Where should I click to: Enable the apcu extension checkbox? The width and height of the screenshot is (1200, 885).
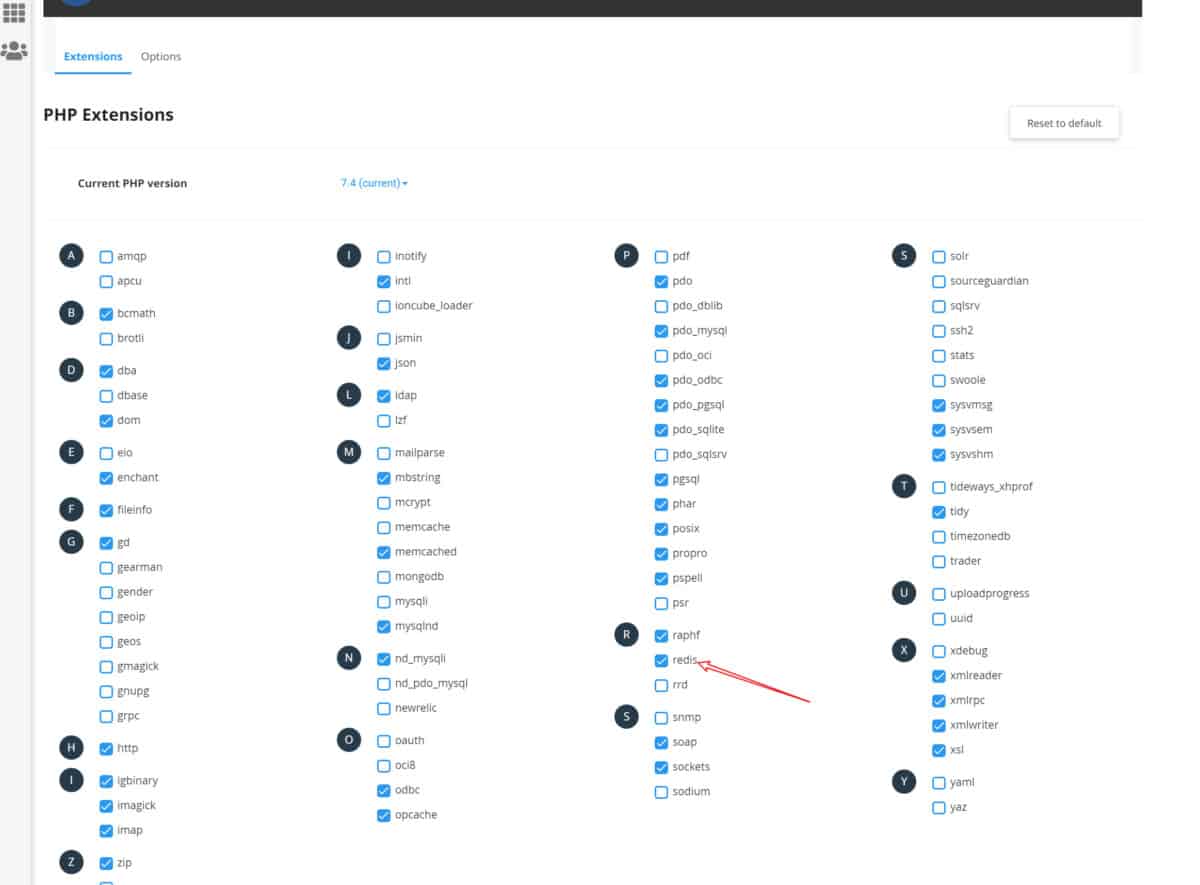click(x=106, y=282)
